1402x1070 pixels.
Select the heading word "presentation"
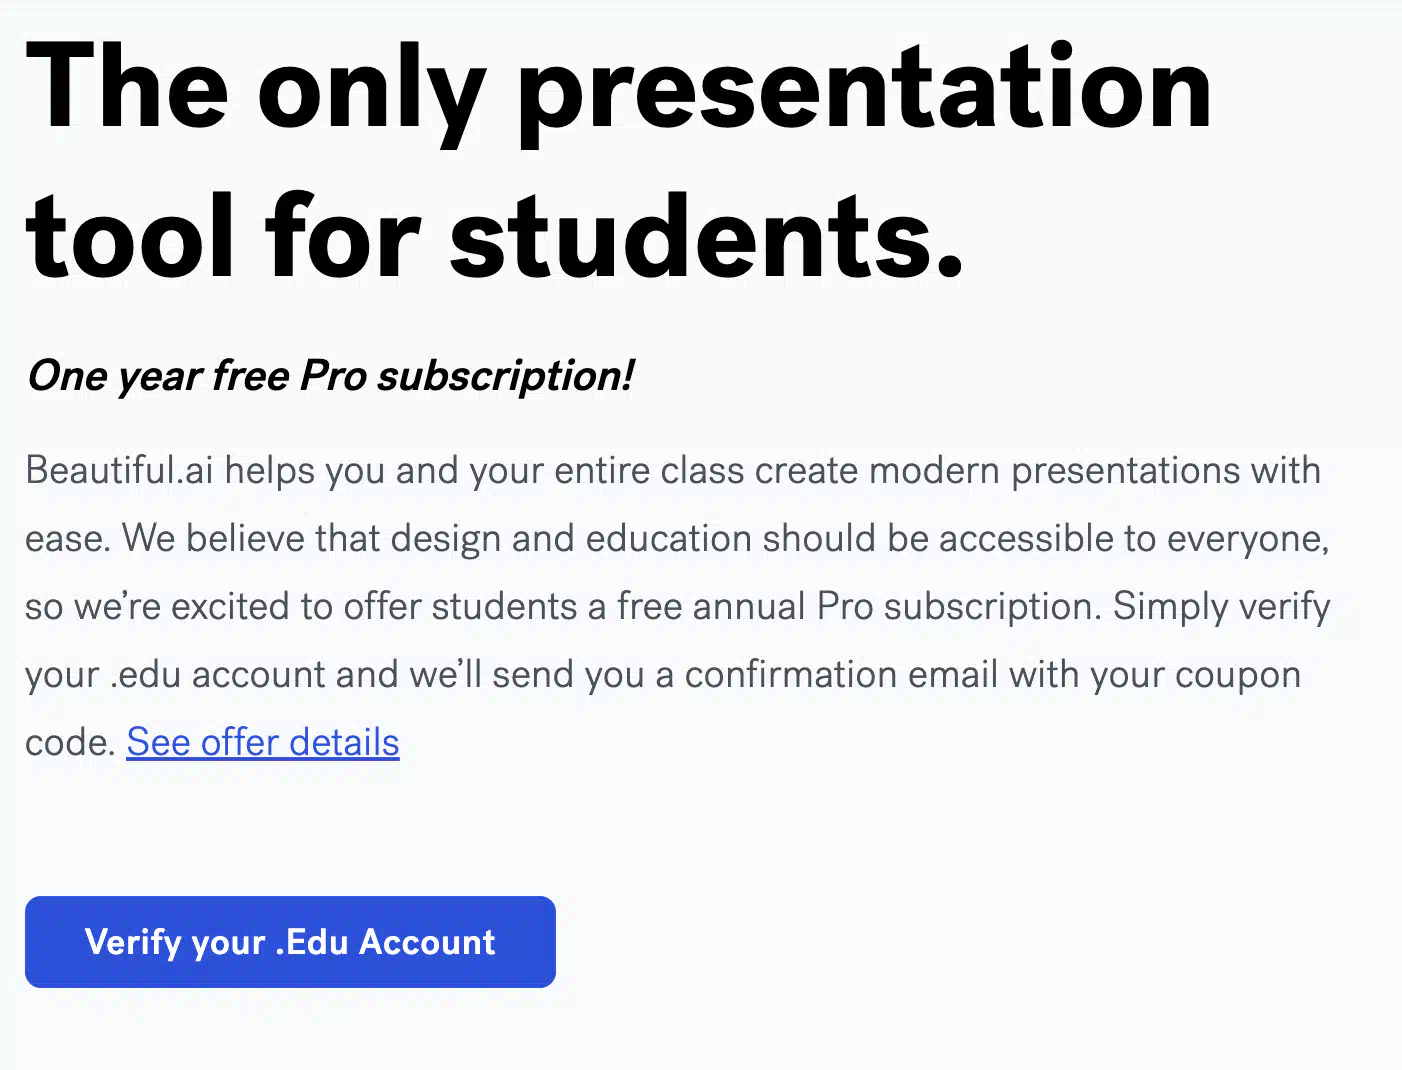click(x=865, y=92)
